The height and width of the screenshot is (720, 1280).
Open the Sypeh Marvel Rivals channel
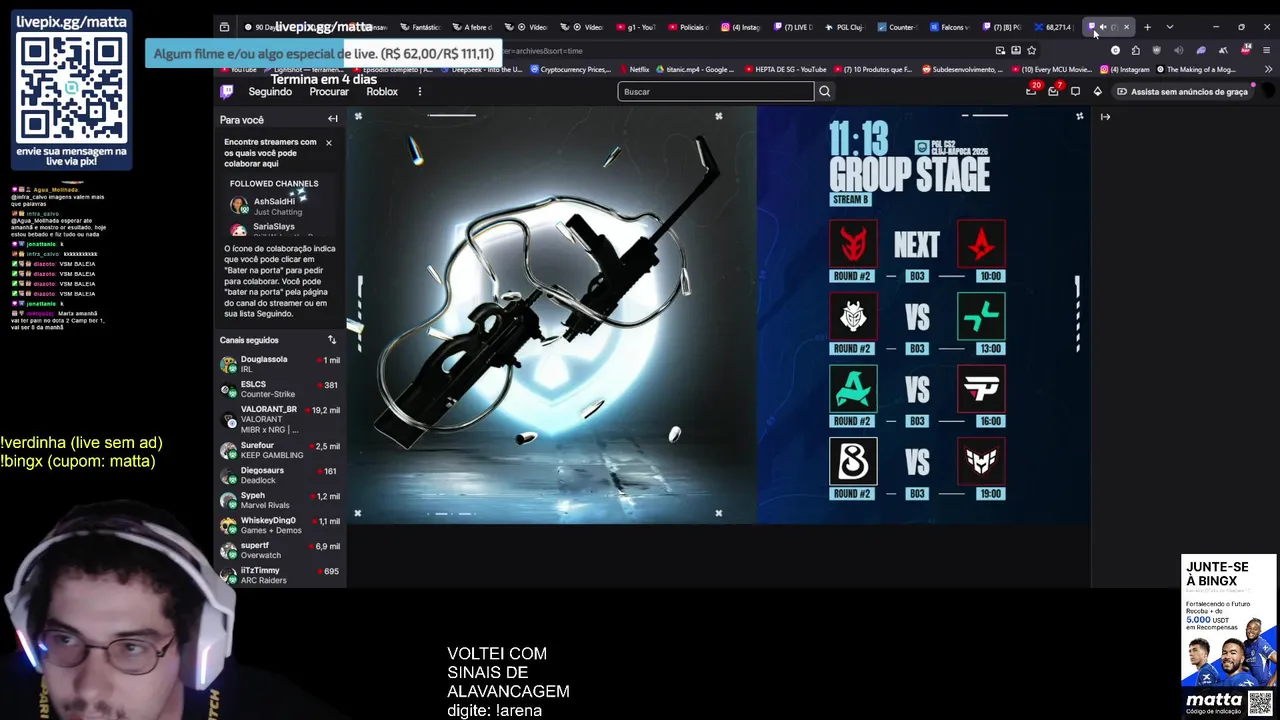(280, 500)
